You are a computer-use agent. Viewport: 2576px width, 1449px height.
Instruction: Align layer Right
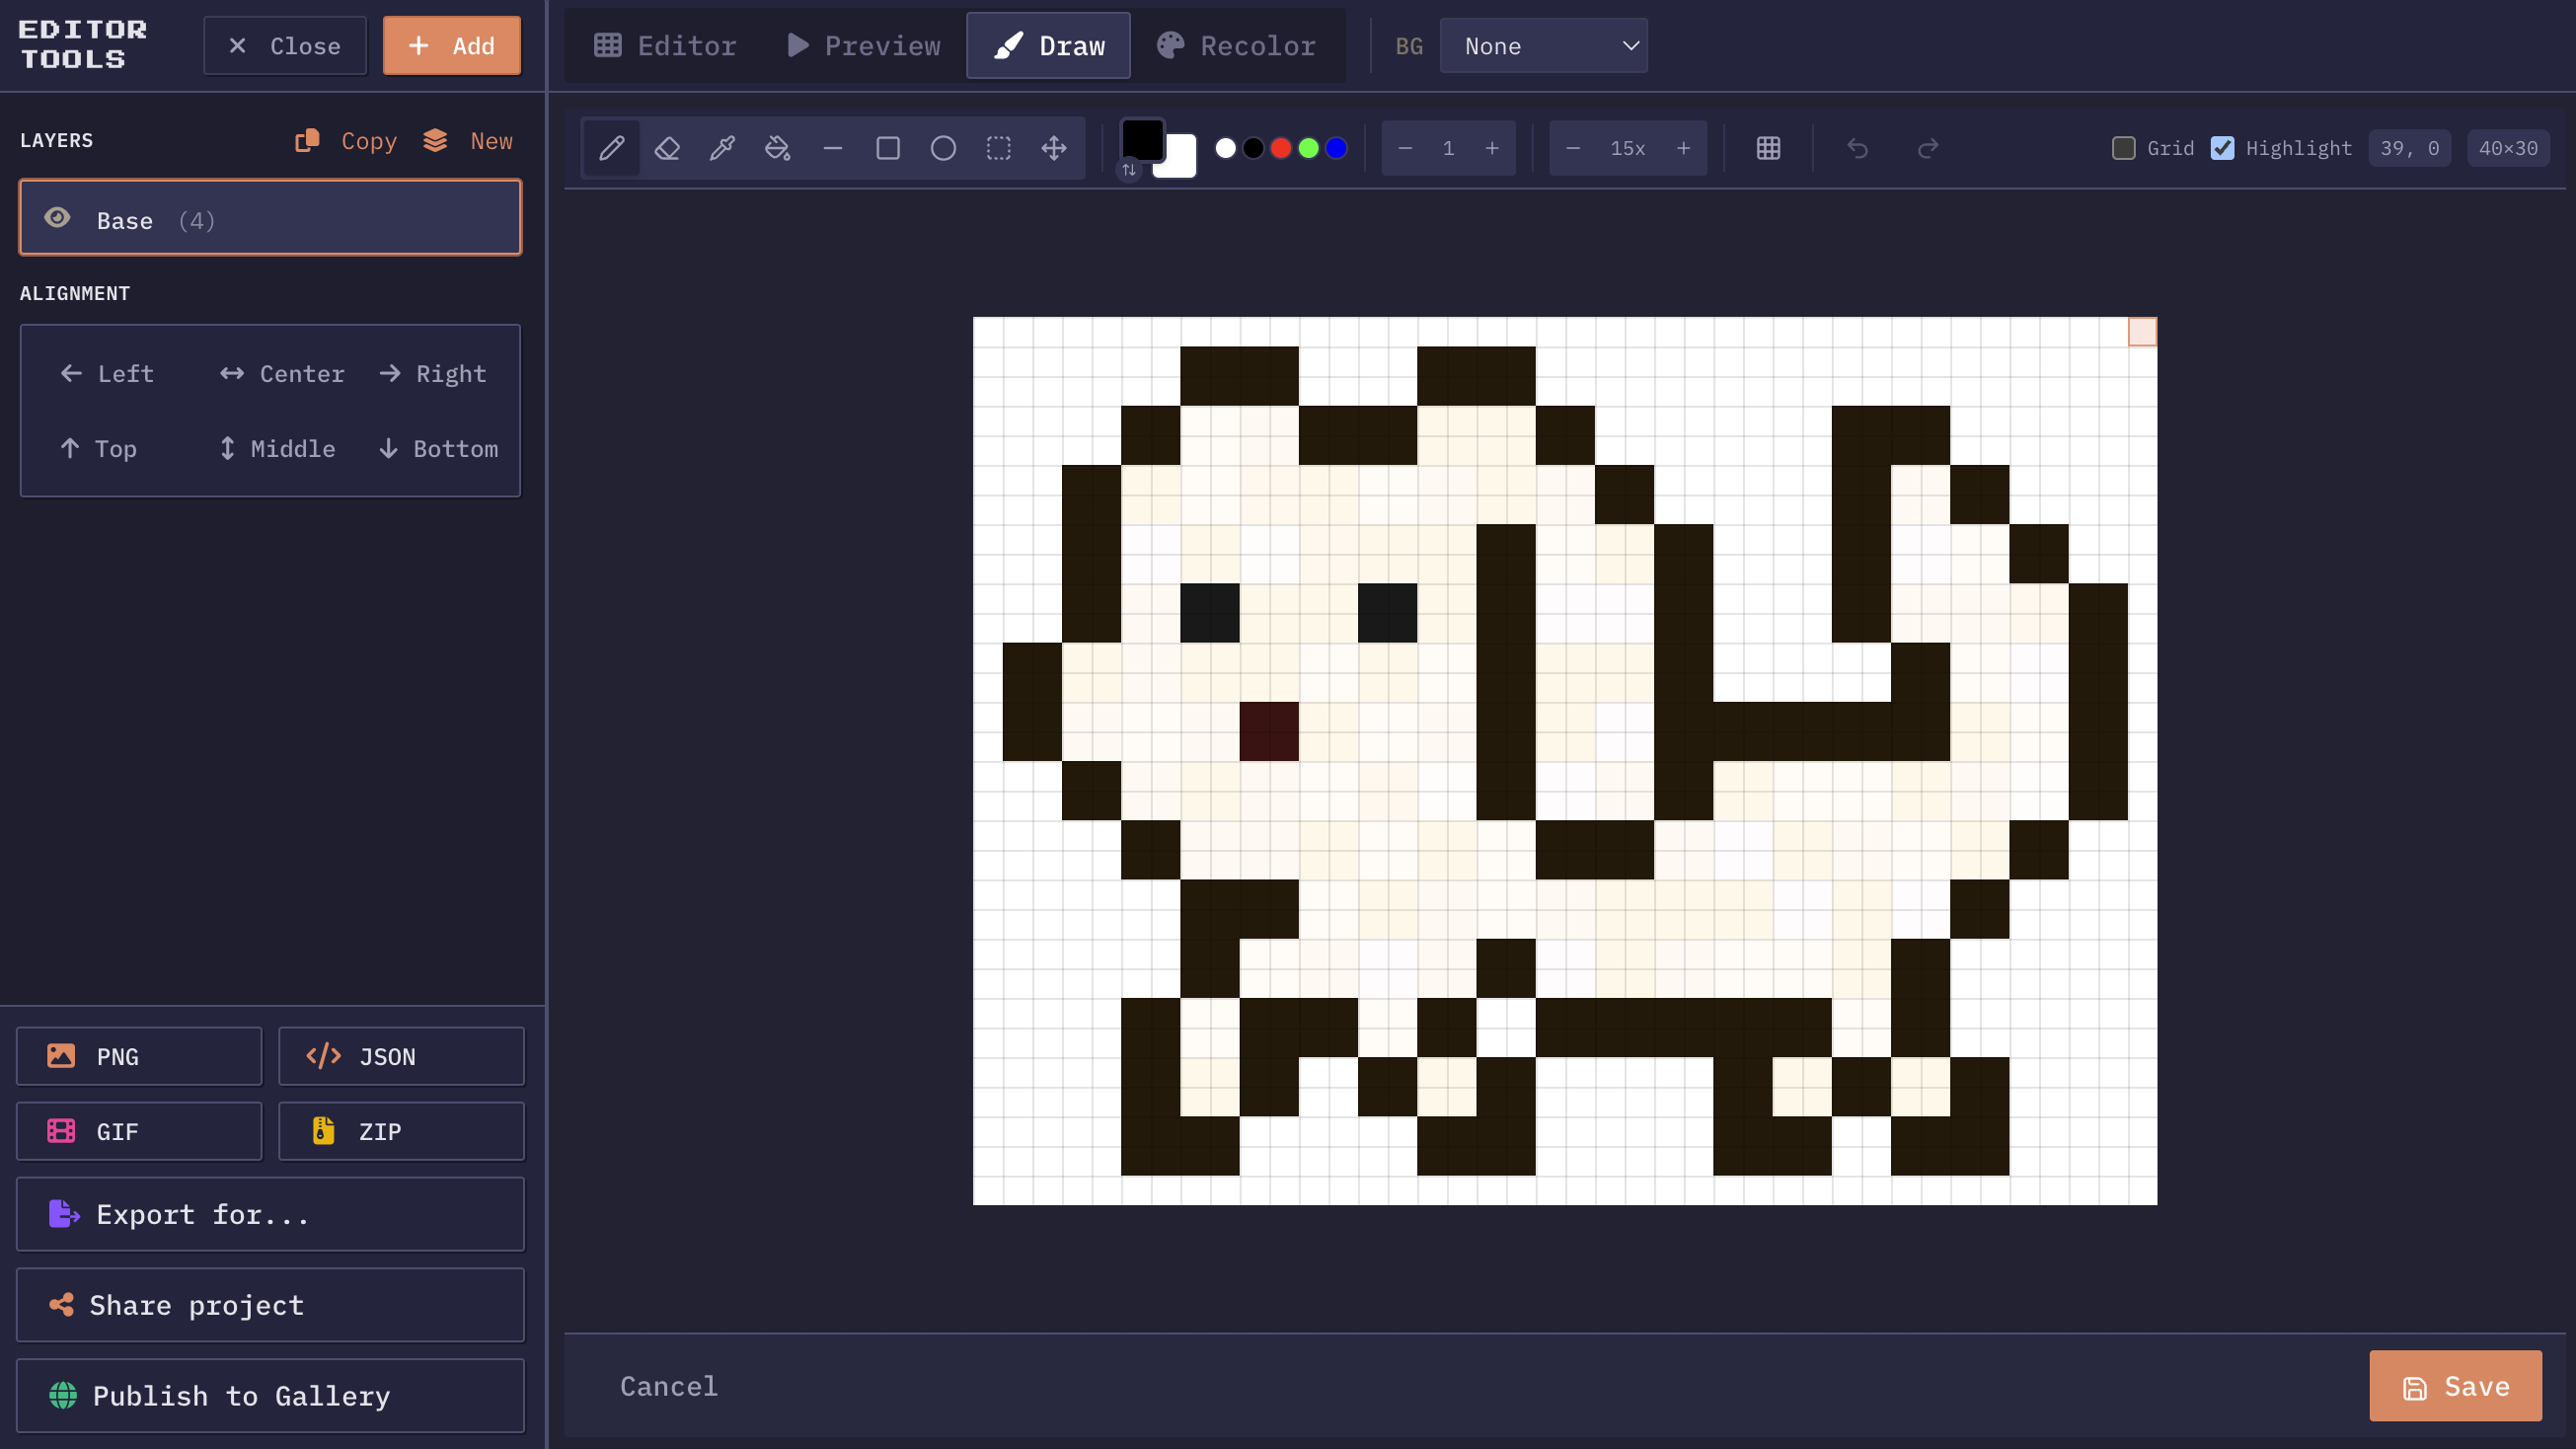point(433,374)
